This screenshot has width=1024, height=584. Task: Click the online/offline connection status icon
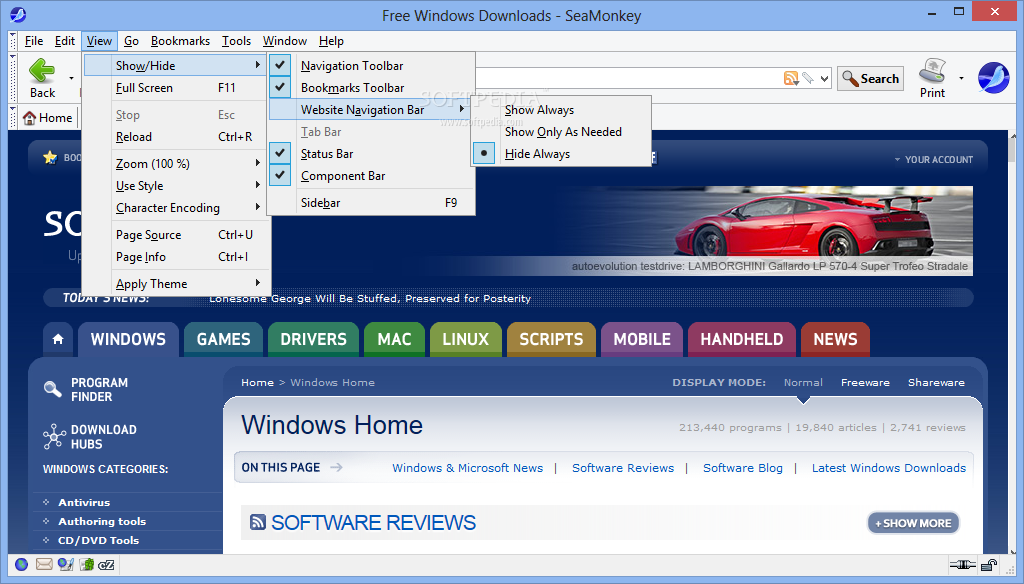(x=963, y=564)
